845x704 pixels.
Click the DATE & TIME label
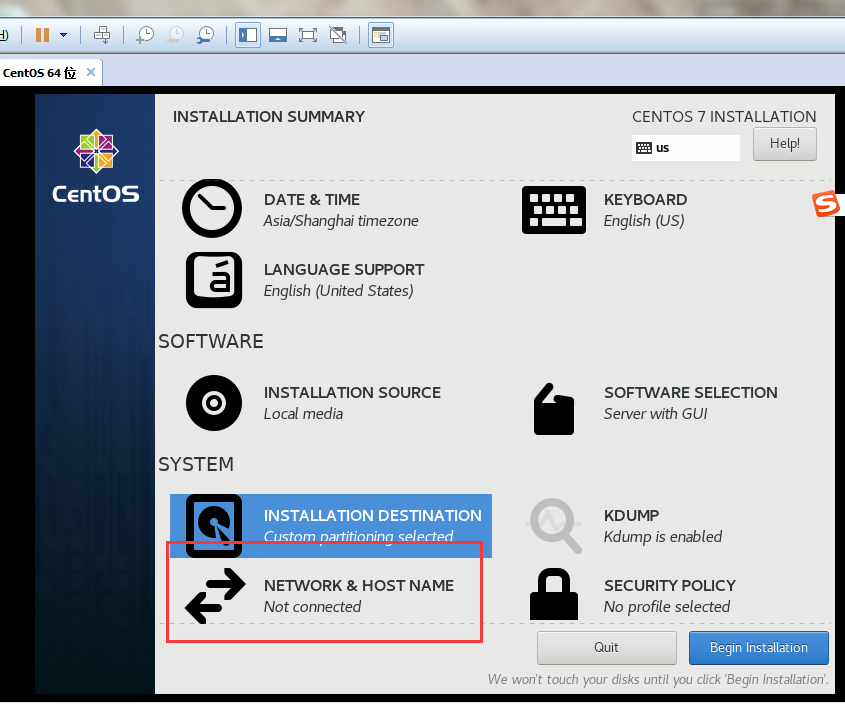click(x=311, y=200)
